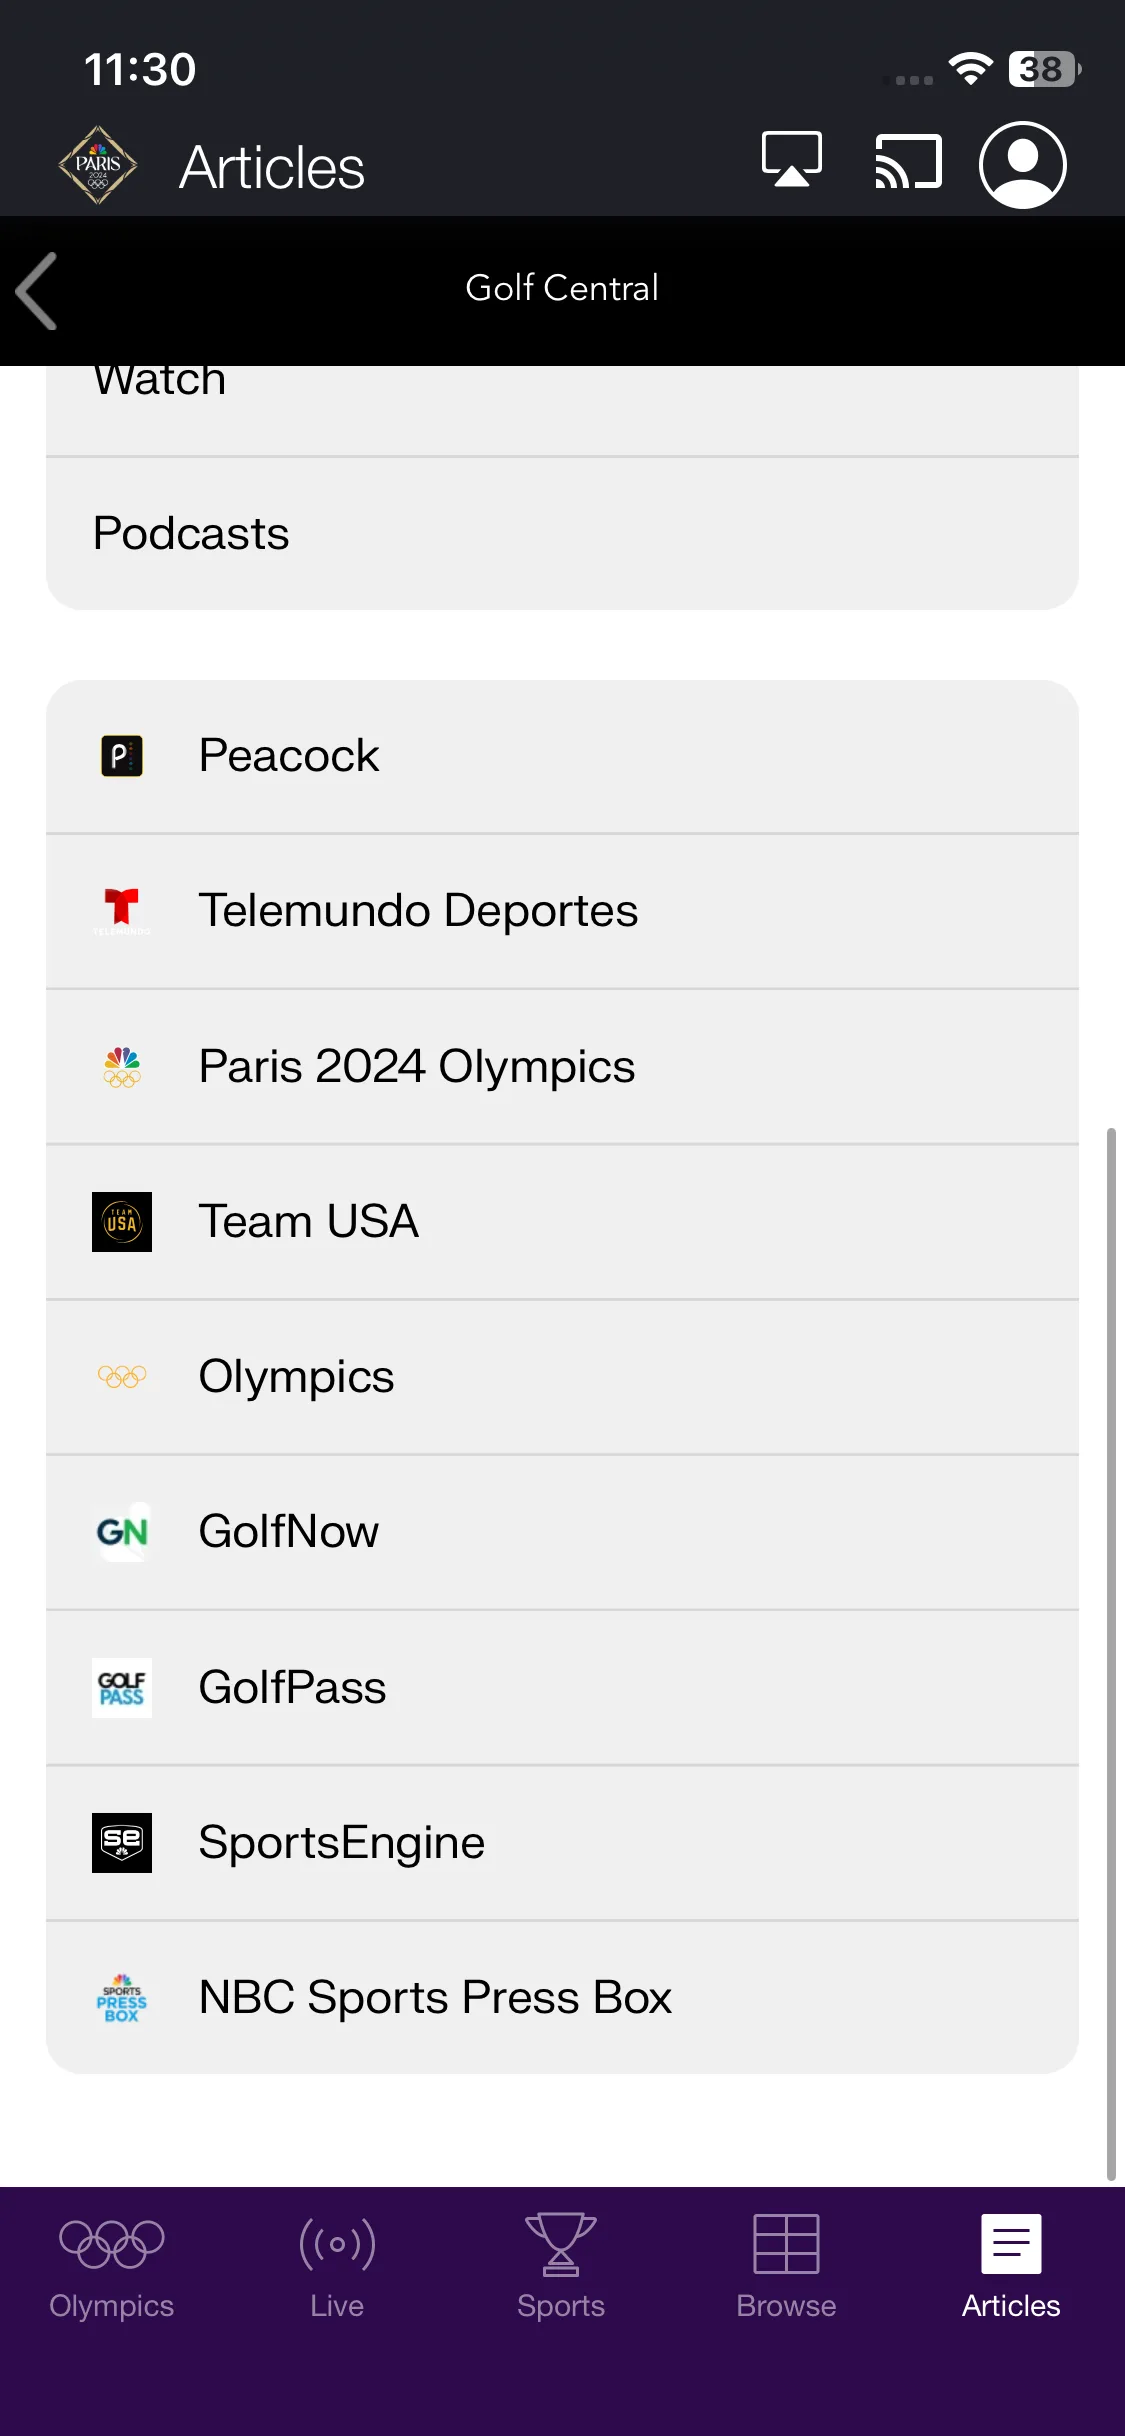Open the Peacock link
The width and height of the screenshot is (1125, 2436).
point(562,756)
